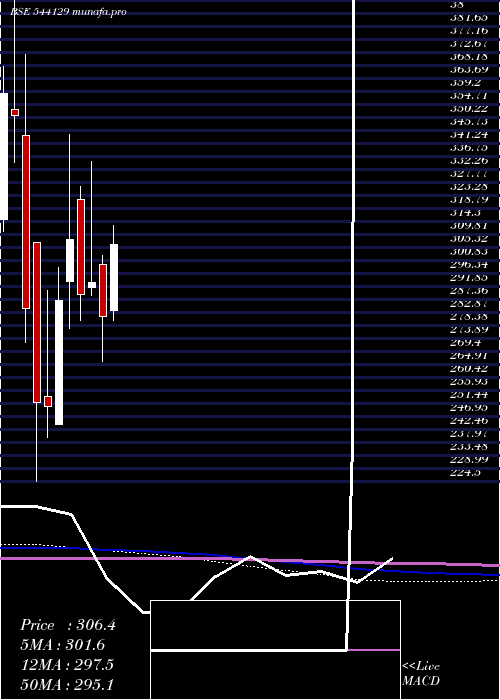The width and height of the screenshot is (500, 700).
Task: Click the 269.4 price axis label
Action: pos(466,343)
